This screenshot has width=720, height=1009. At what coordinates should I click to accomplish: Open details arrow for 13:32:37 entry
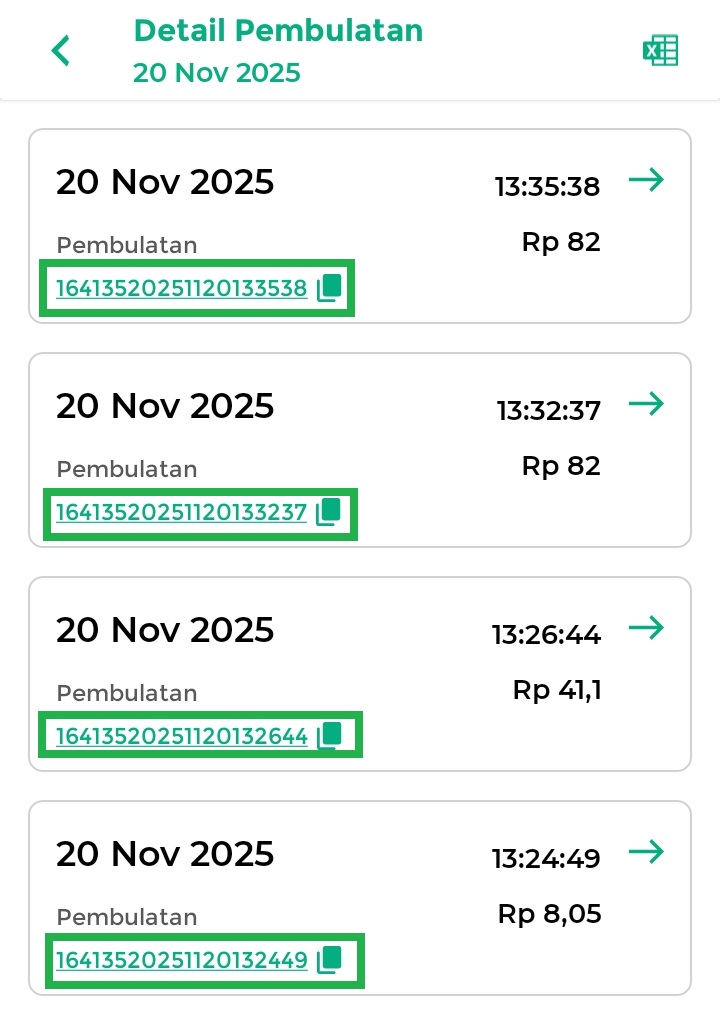click(646, 404)
